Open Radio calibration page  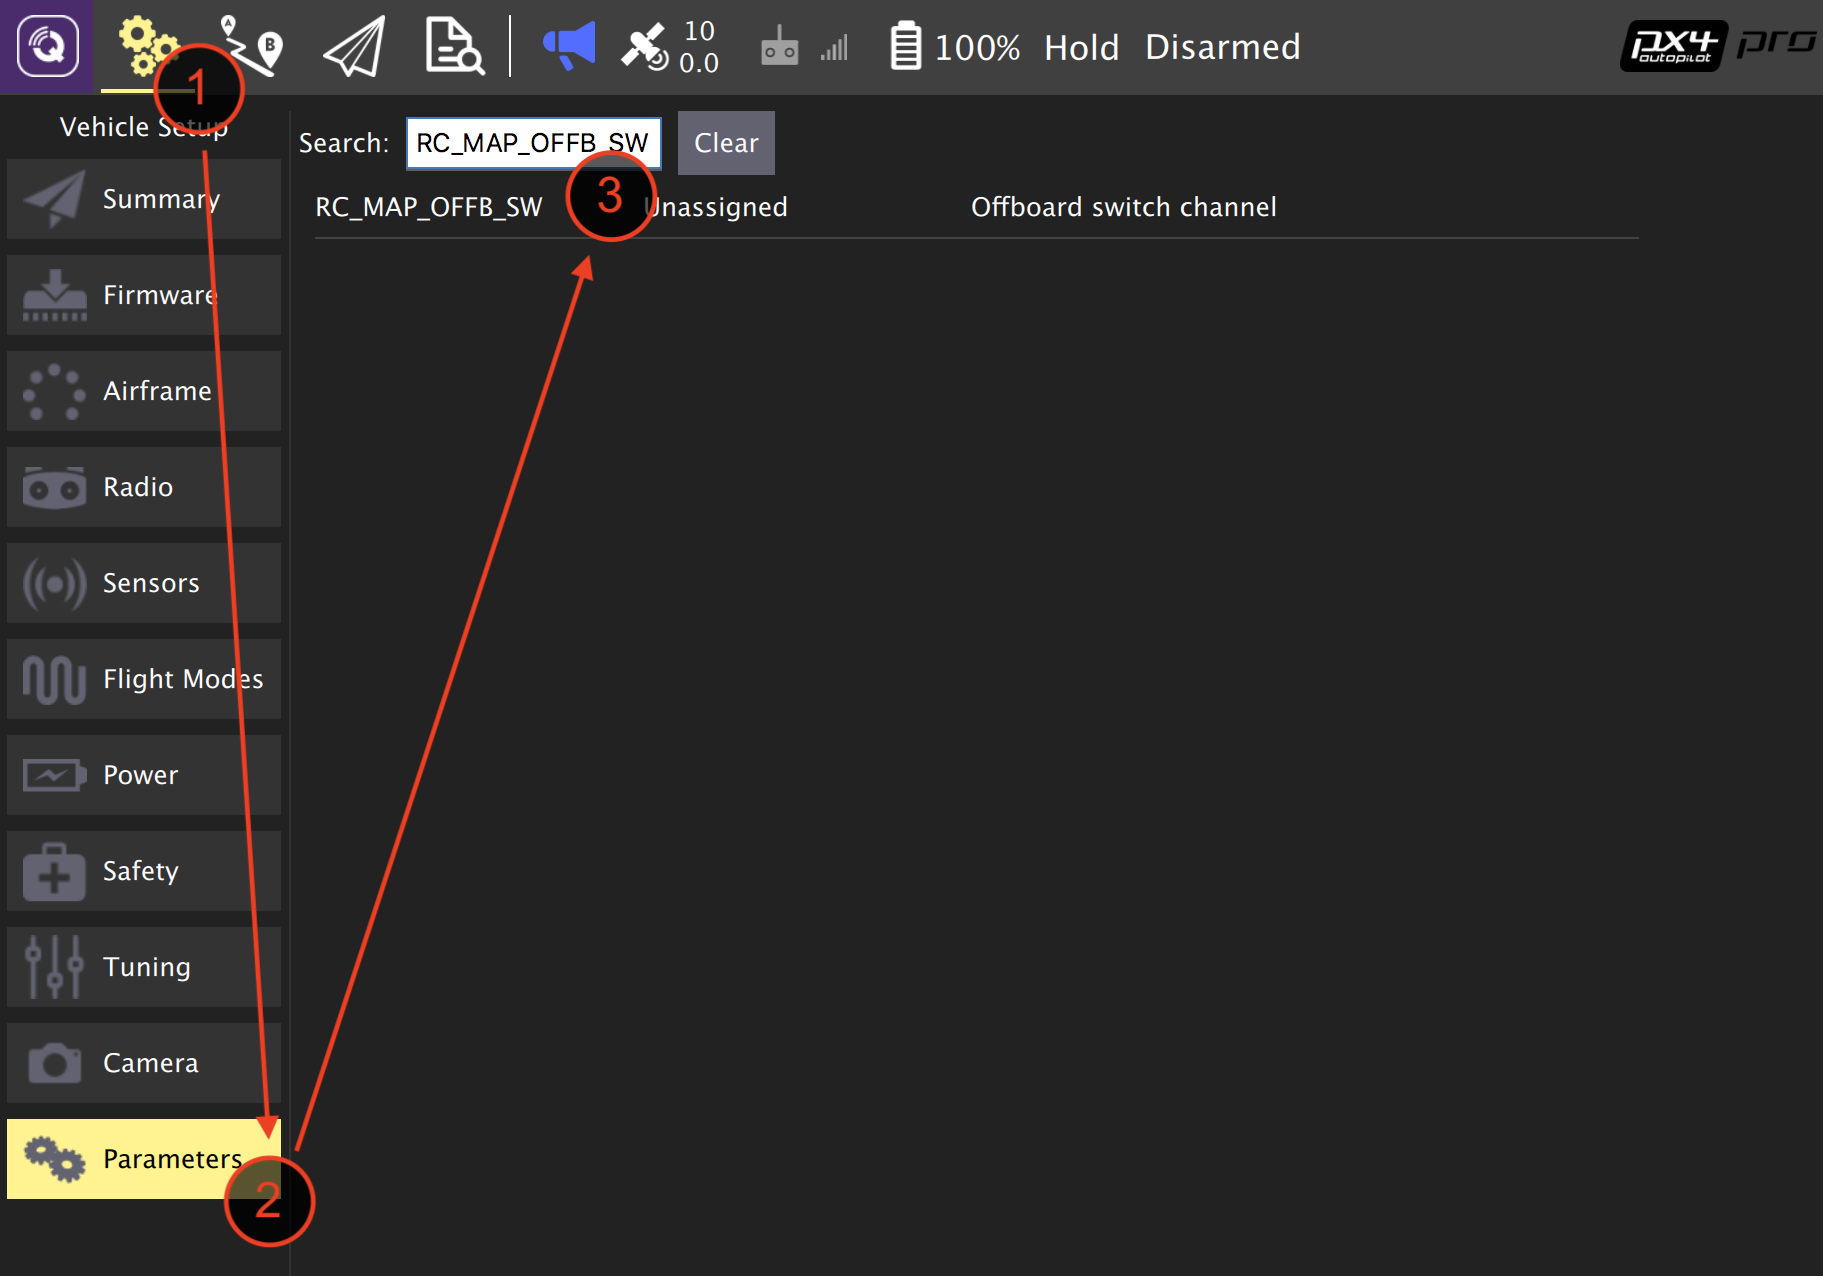coord(144,487)
